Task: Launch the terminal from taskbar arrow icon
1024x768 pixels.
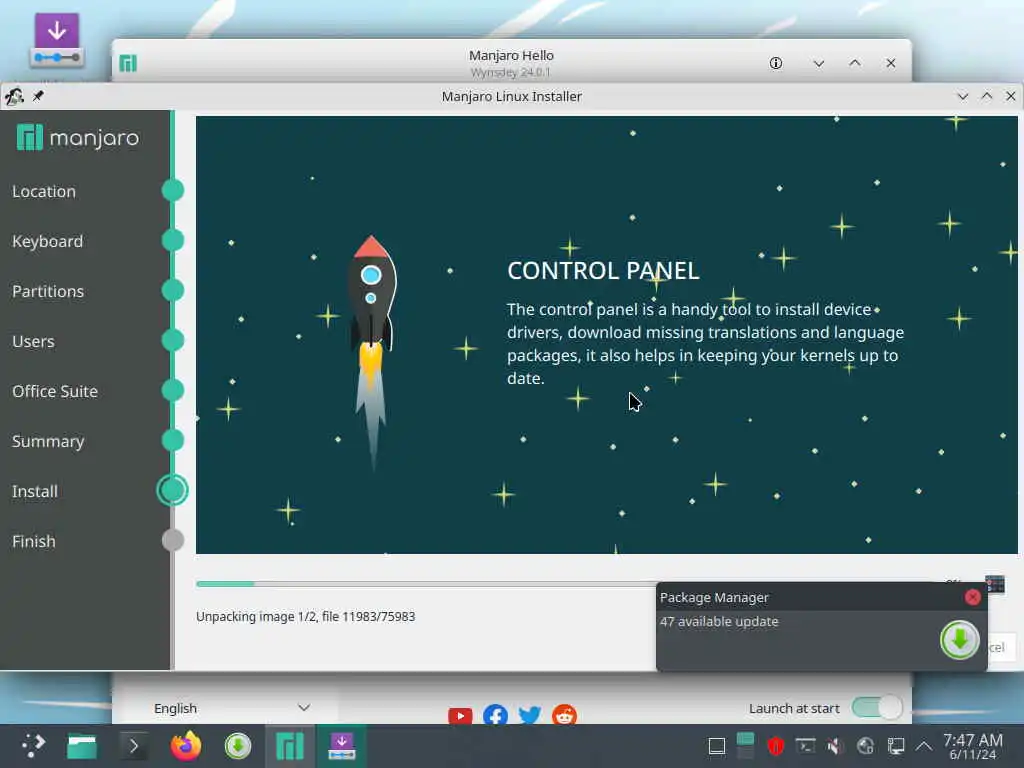Action: 134,746
